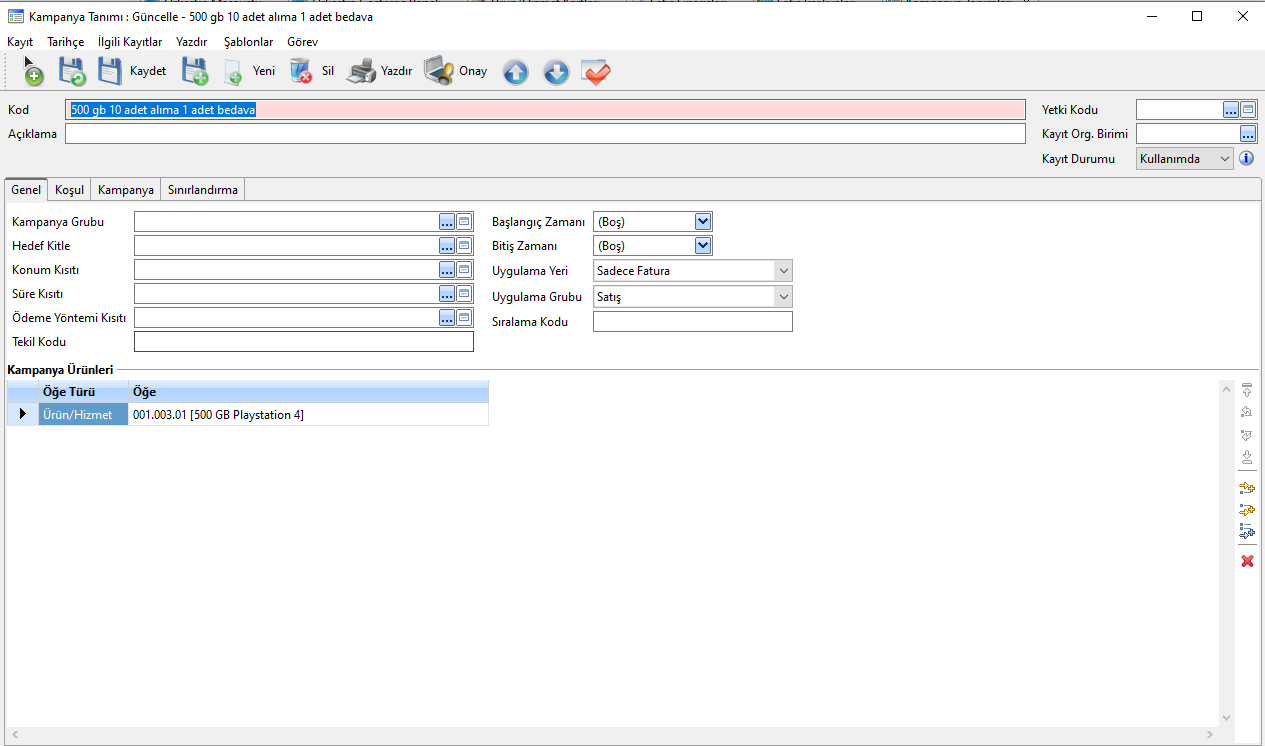Click the Yeni new record button

click(249, 71)
